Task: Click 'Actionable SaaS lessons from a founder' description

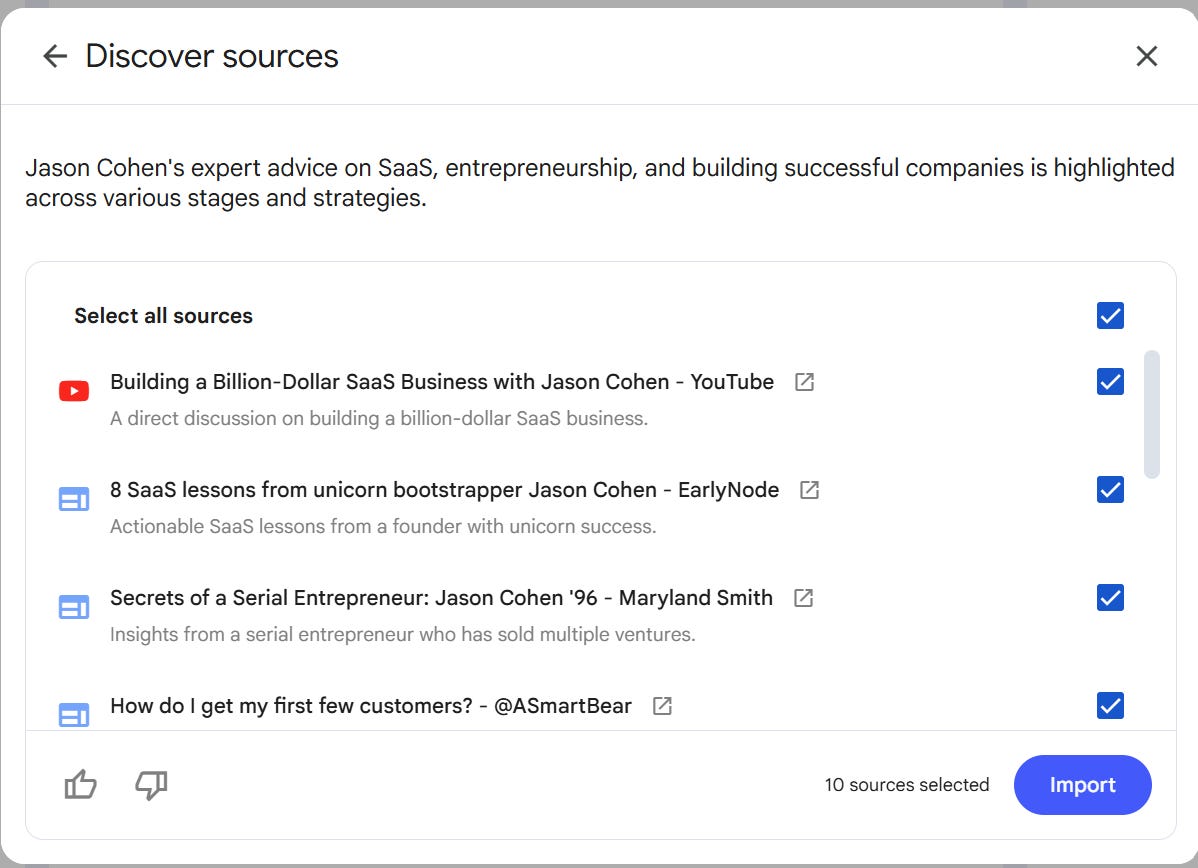Action: coord(383,526)
